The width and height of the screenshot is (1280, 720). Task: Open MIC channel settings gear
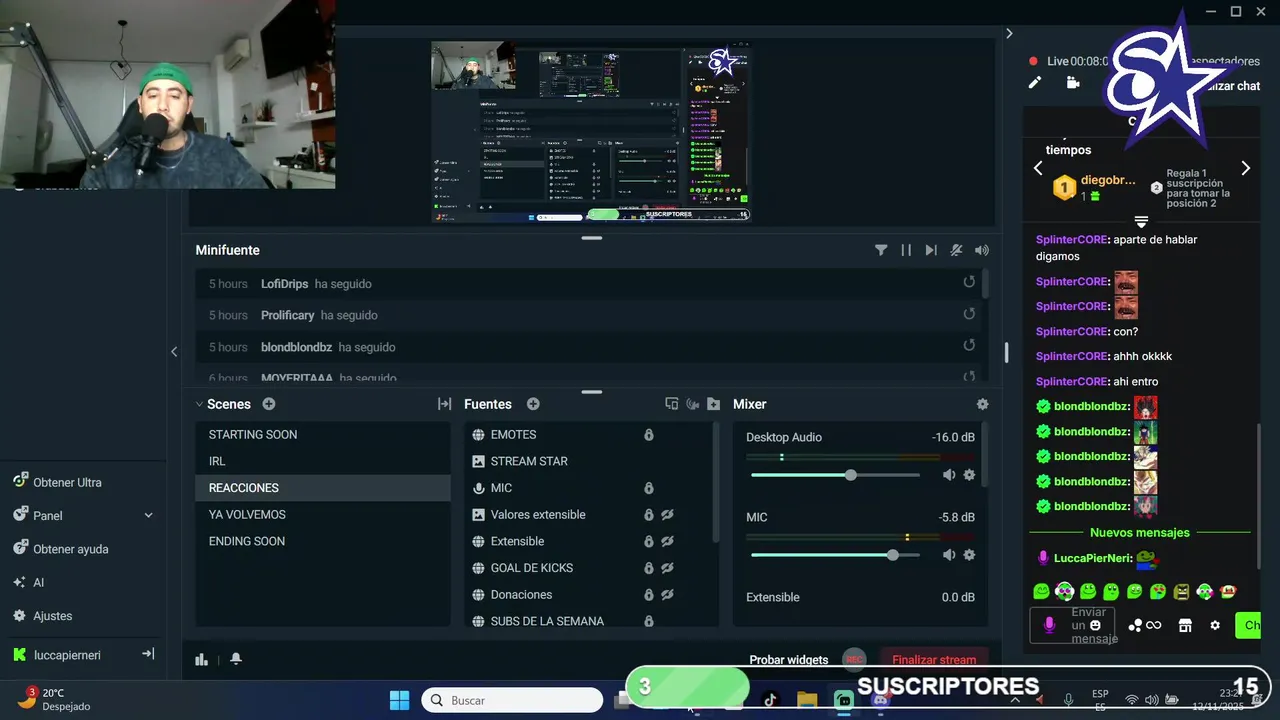(969, 555)
